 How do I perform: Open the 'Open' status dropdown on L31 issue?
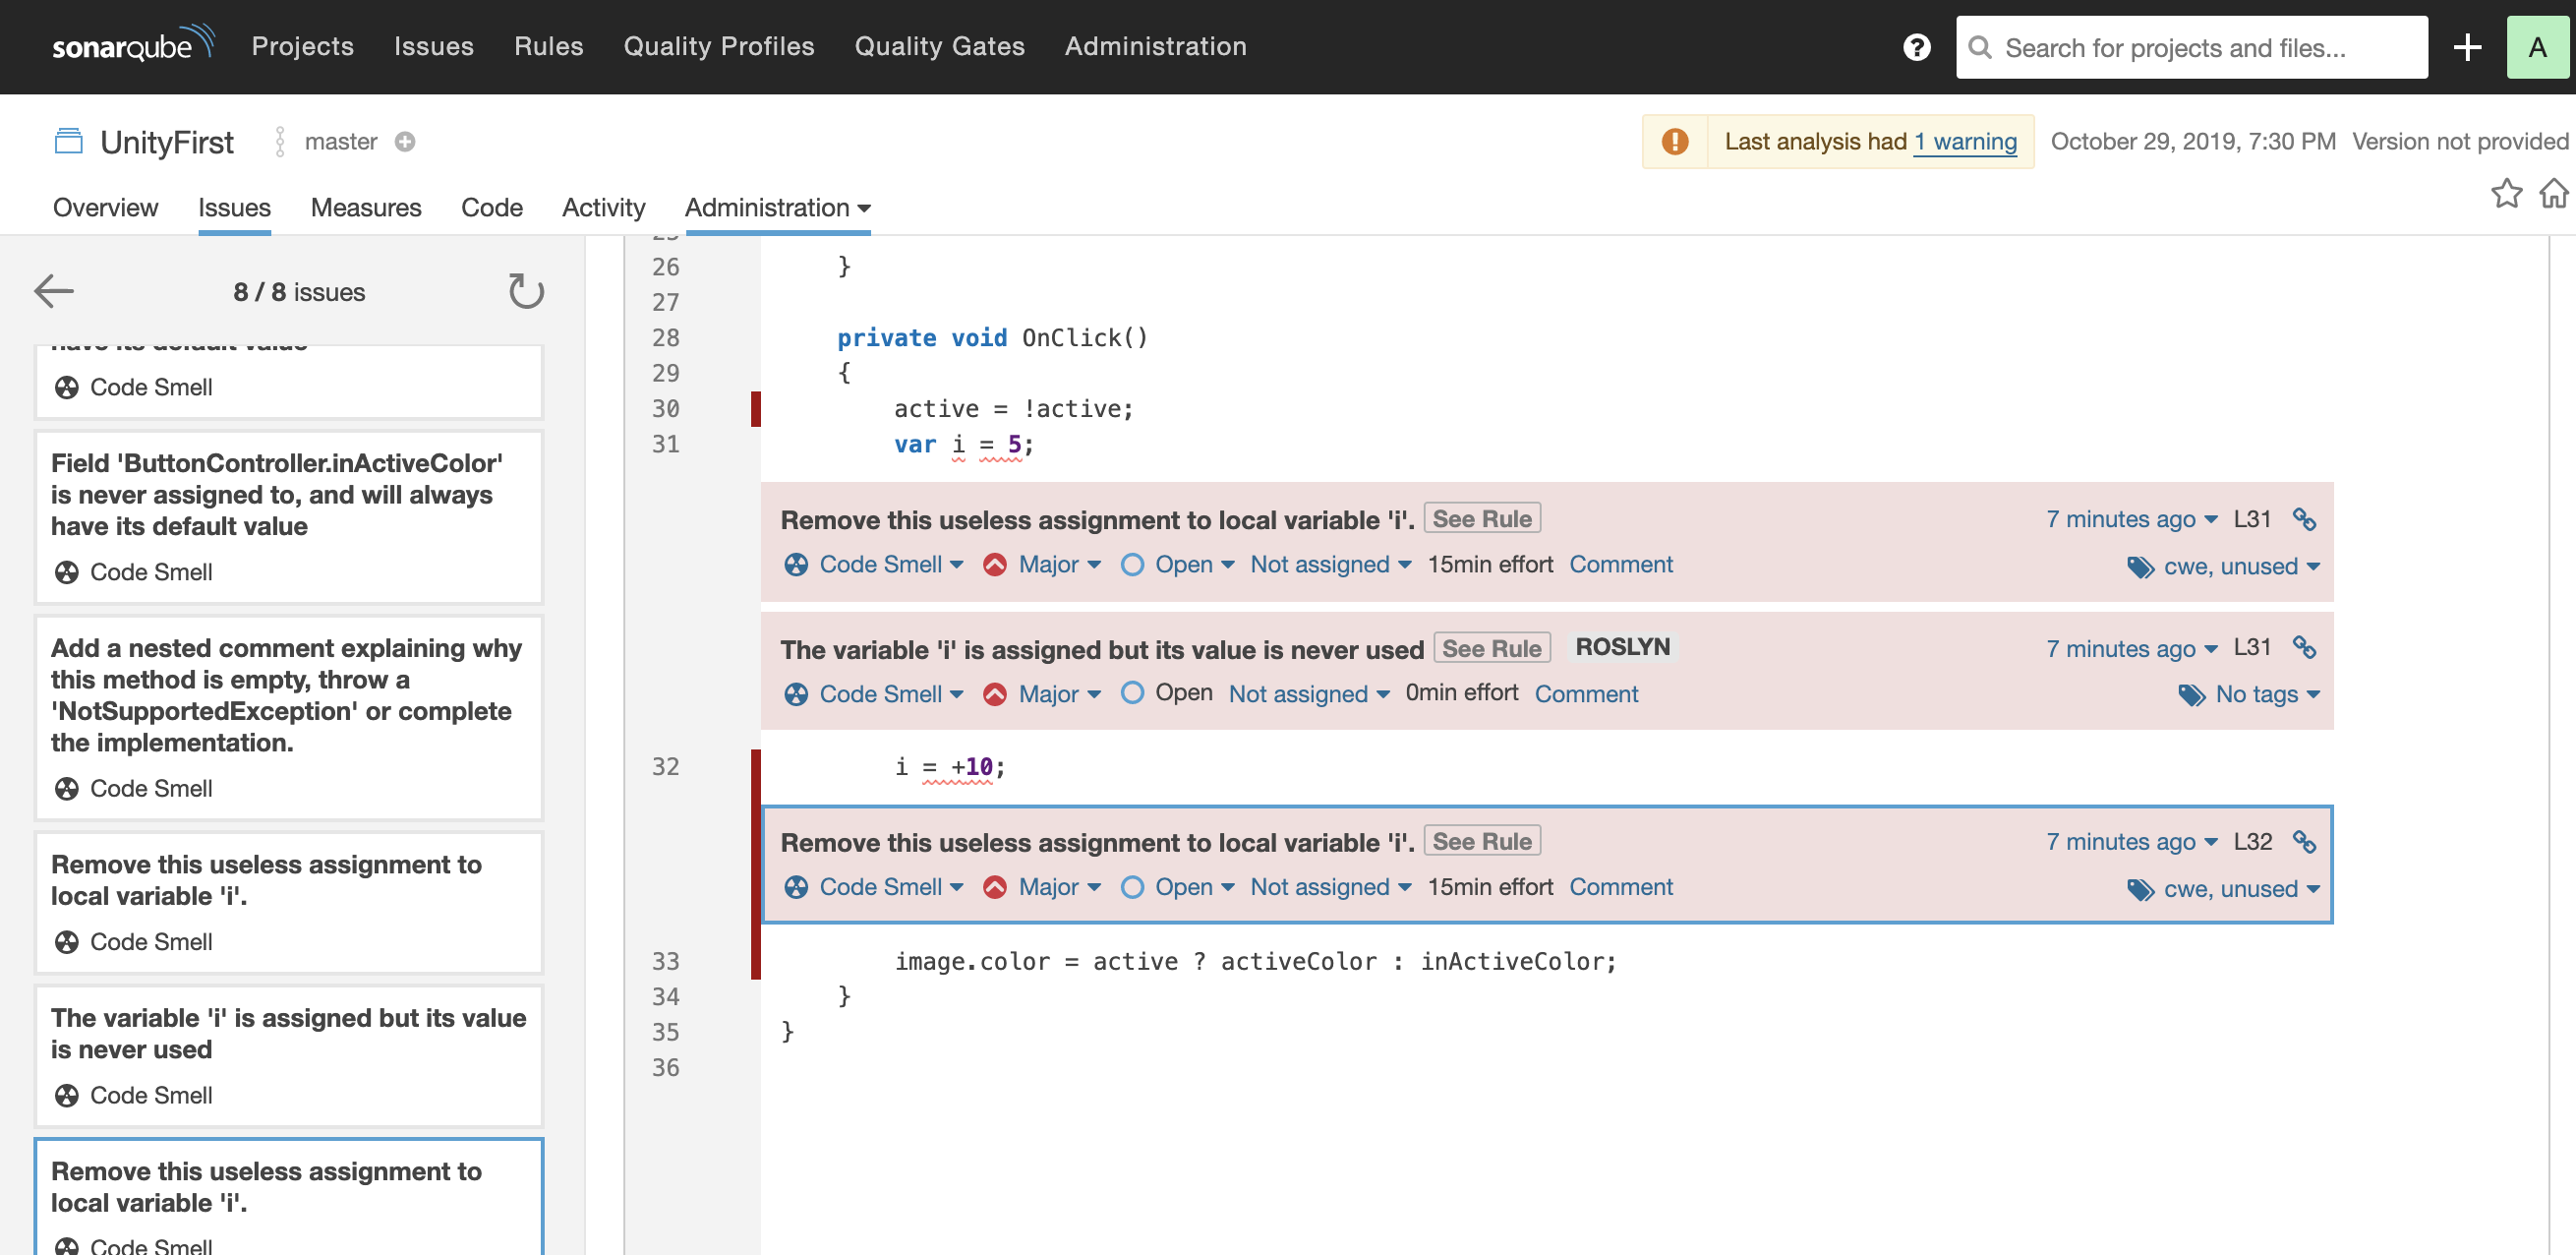pyautogui.click(x=1178, y=564)
